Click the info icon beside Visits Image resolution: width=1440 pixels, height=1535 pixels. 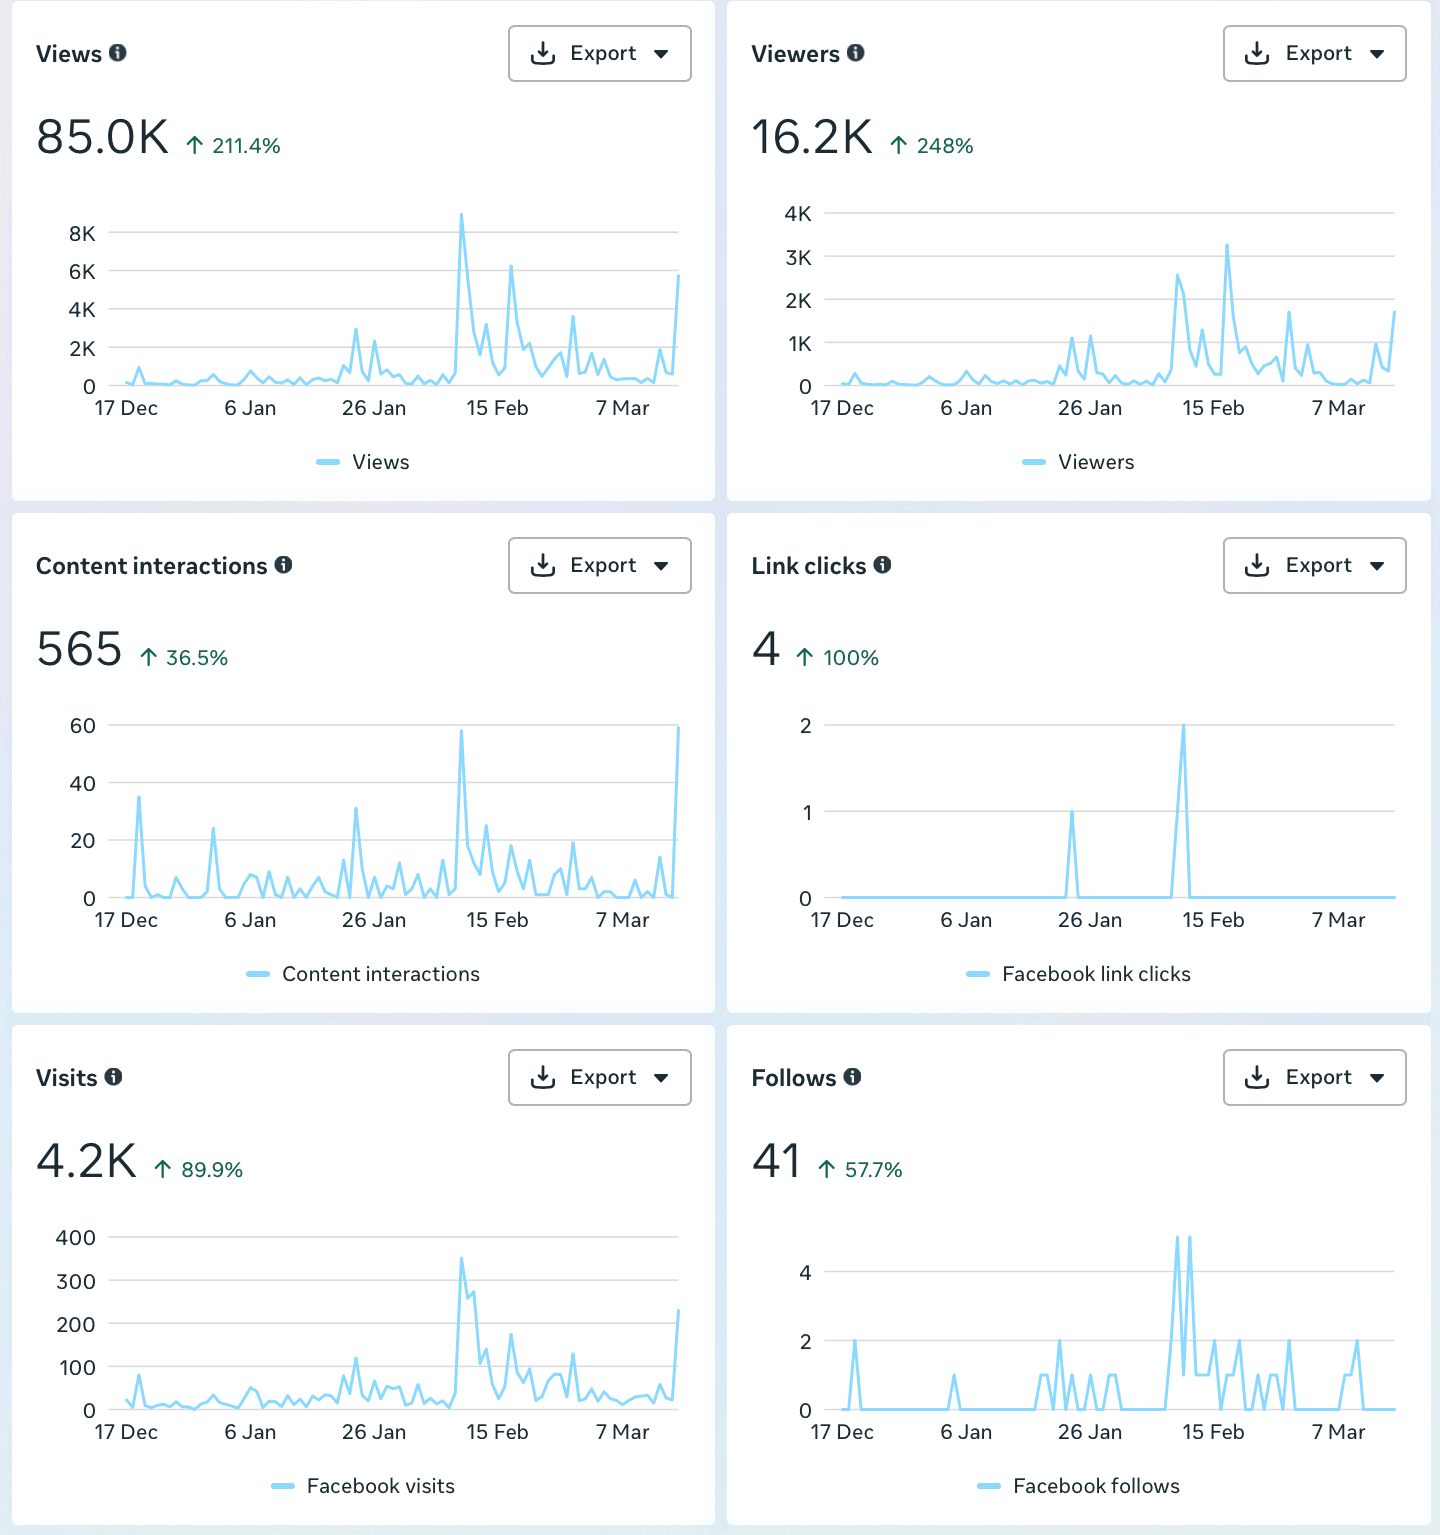pyautogui.click(x=113, y=1077)
